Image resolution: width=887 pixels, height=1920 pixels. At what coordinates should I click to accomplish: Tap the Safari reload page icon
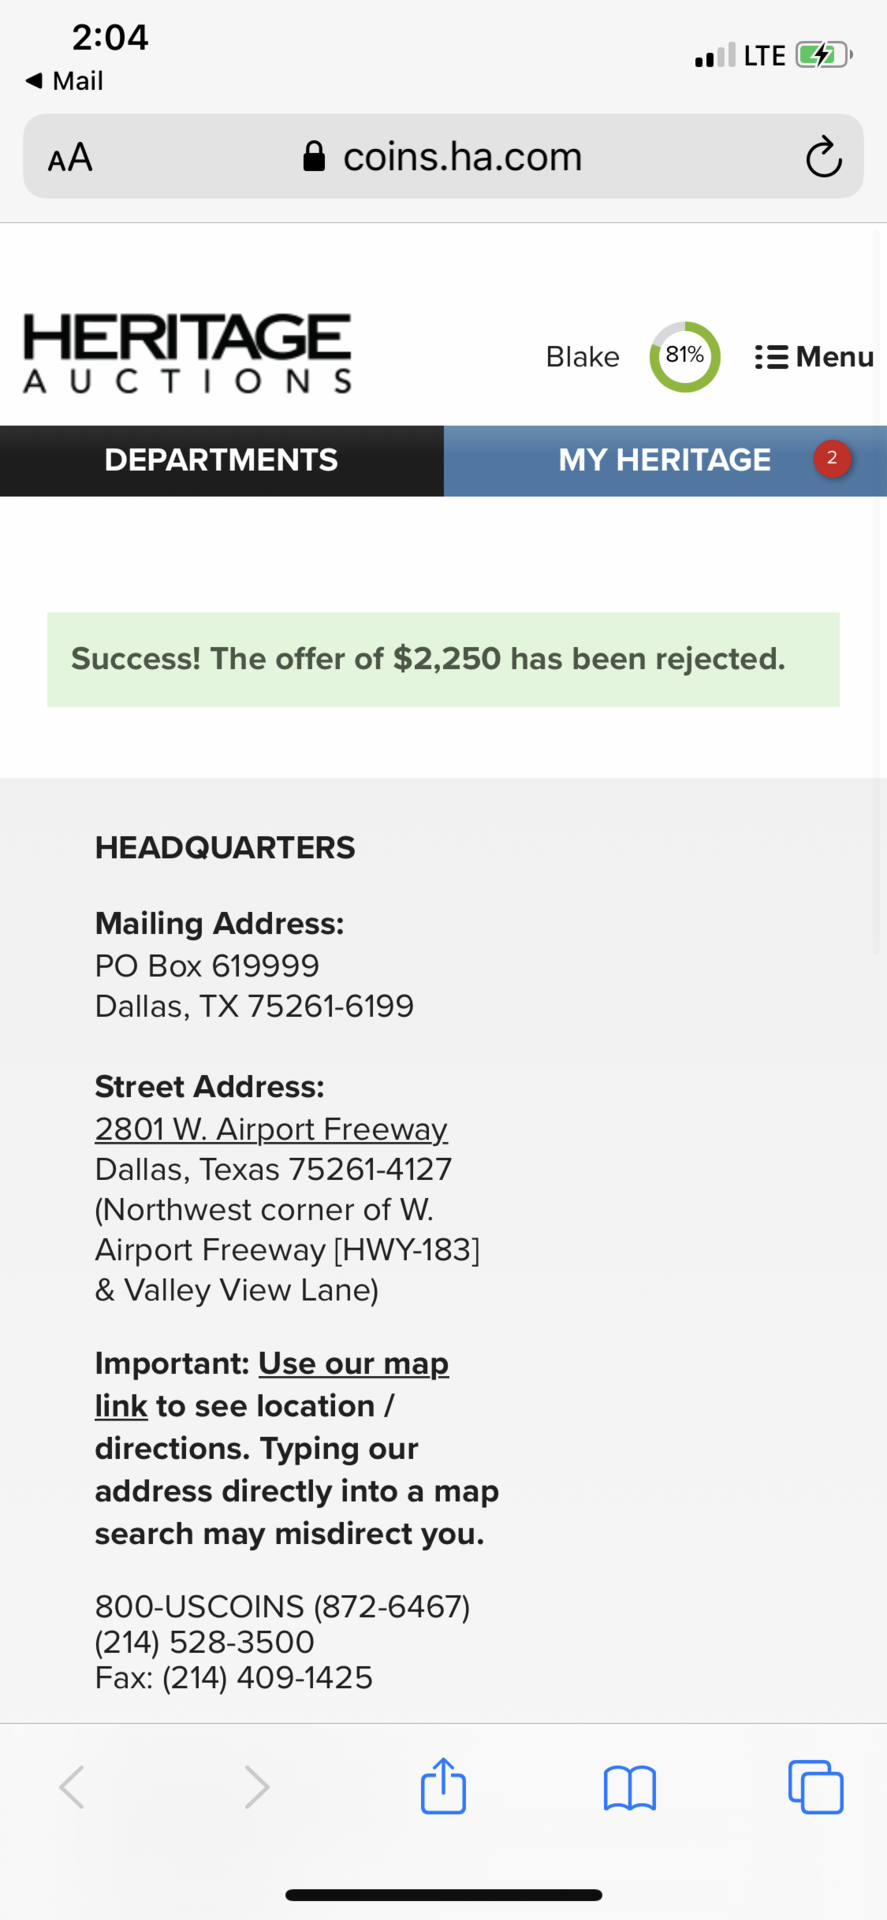(x=823, y=156)
